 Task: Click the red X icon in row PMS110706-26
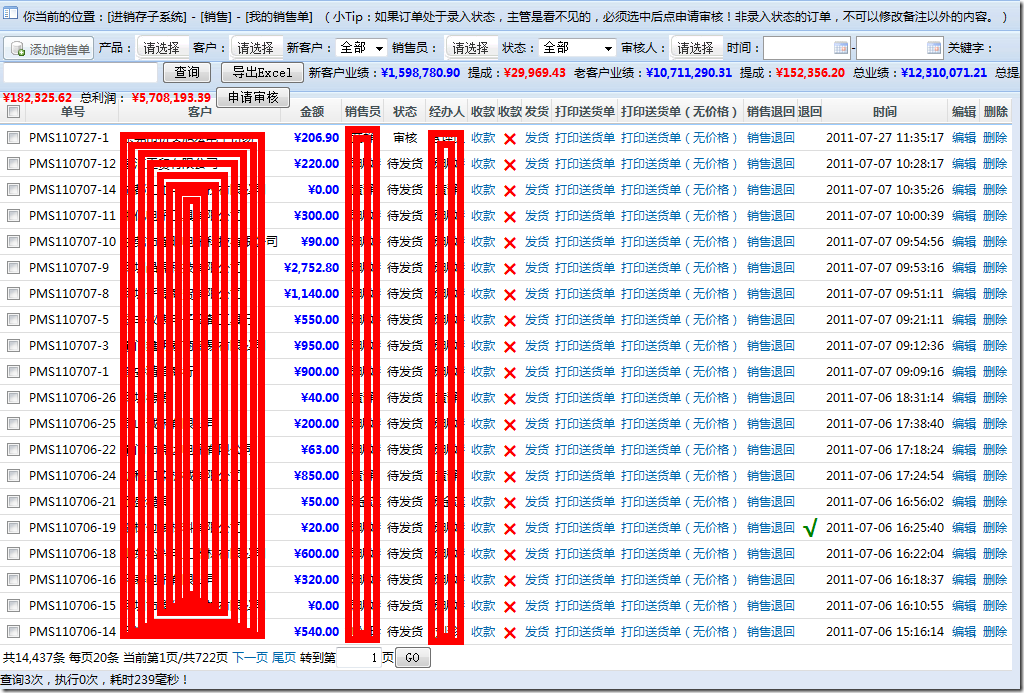coord(510,398)
